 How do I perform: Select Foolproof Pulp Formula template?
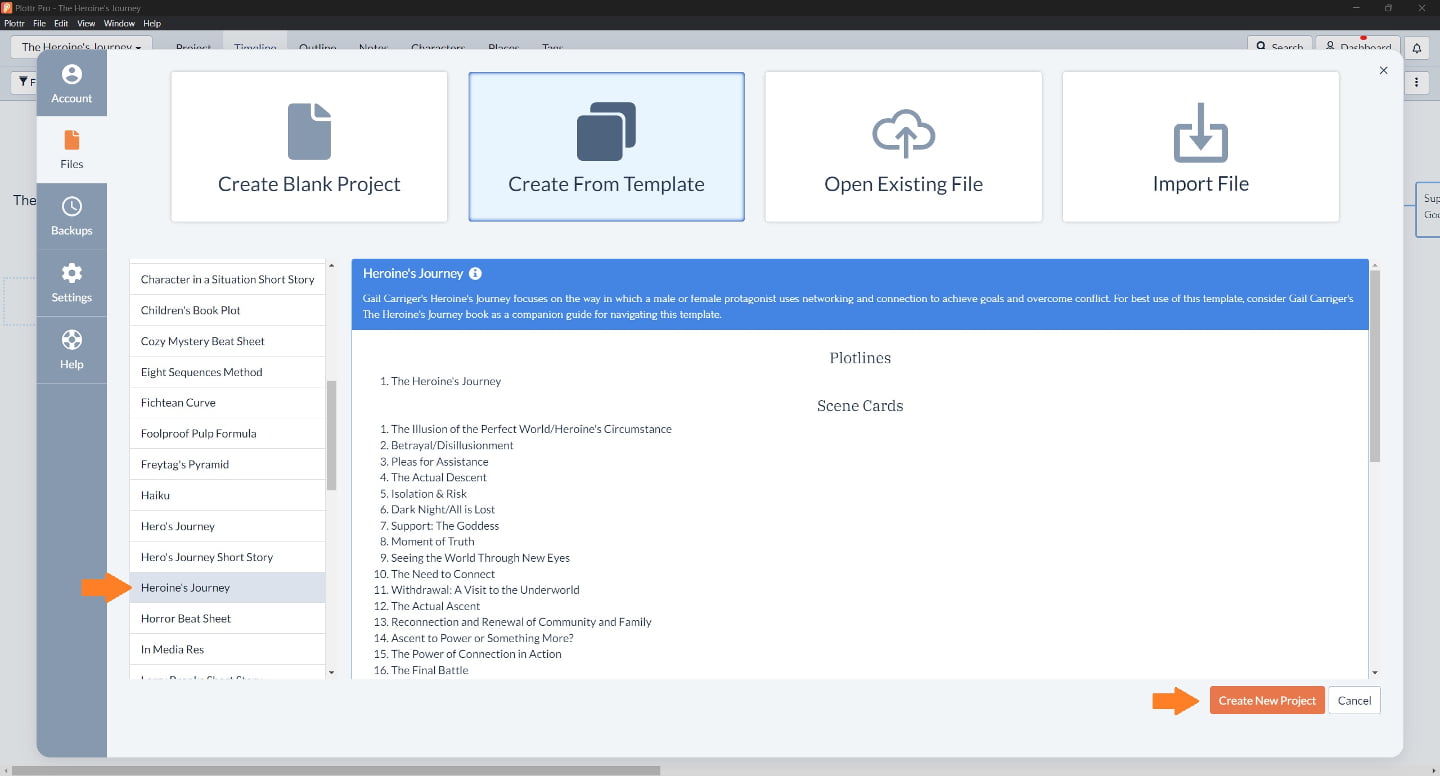pos(228,433)
